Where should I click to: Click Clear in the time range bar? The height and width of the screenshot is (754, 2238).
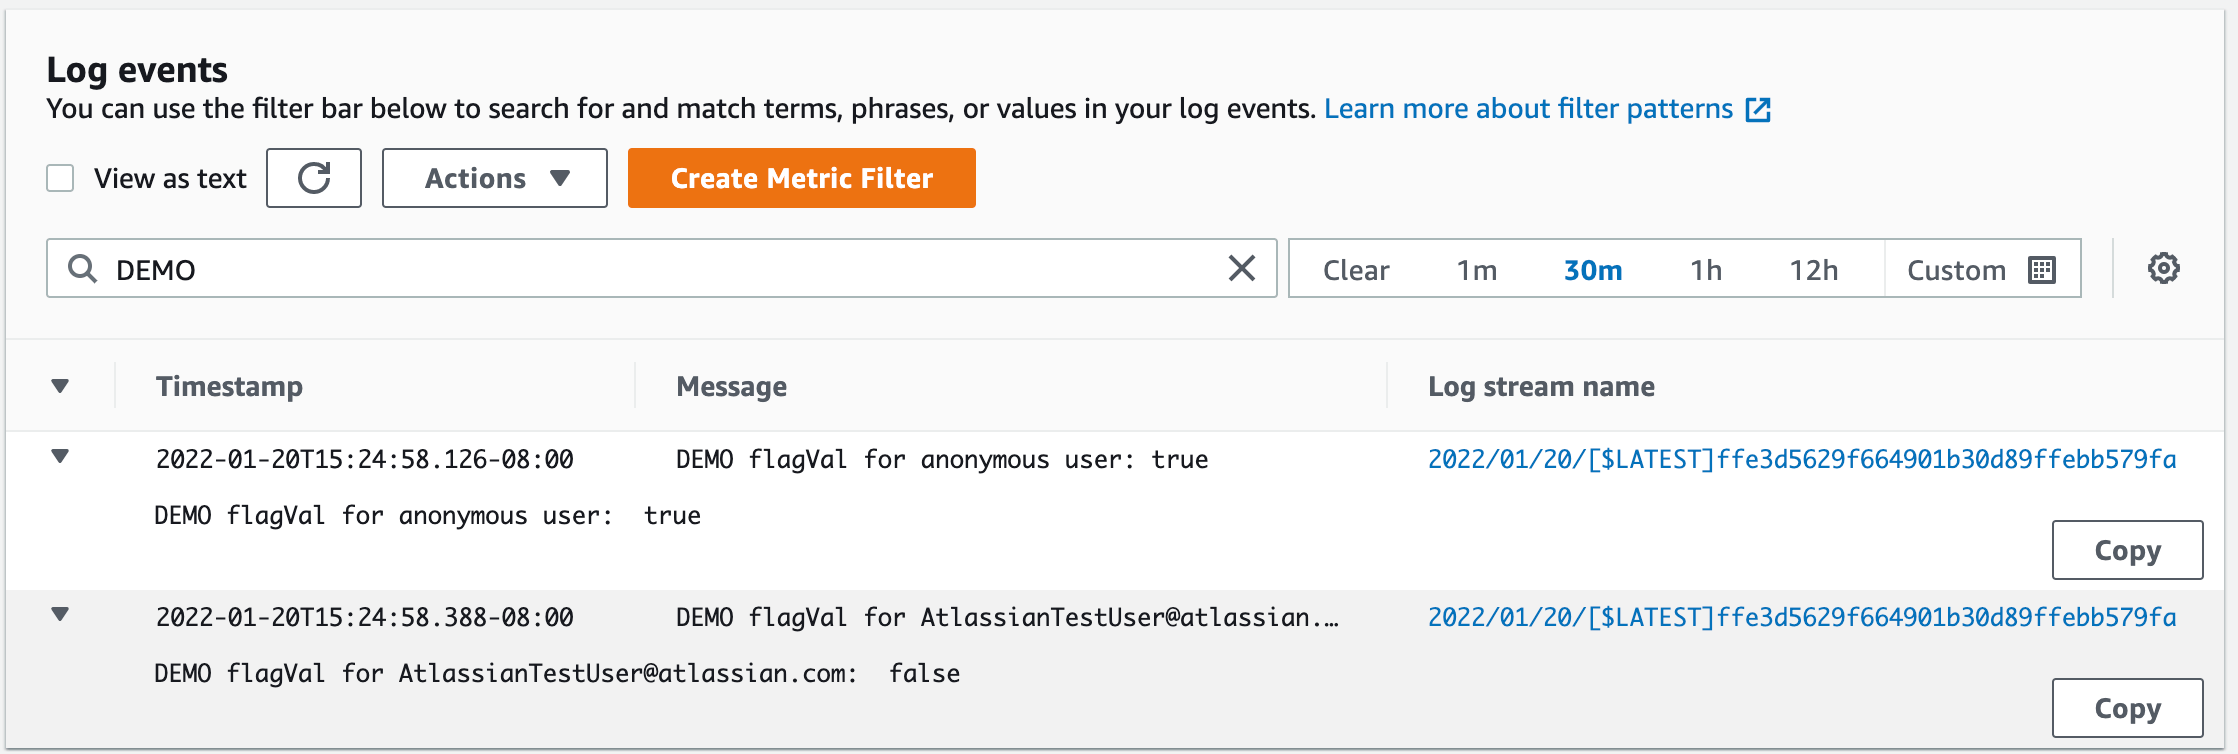[1355, 268]
